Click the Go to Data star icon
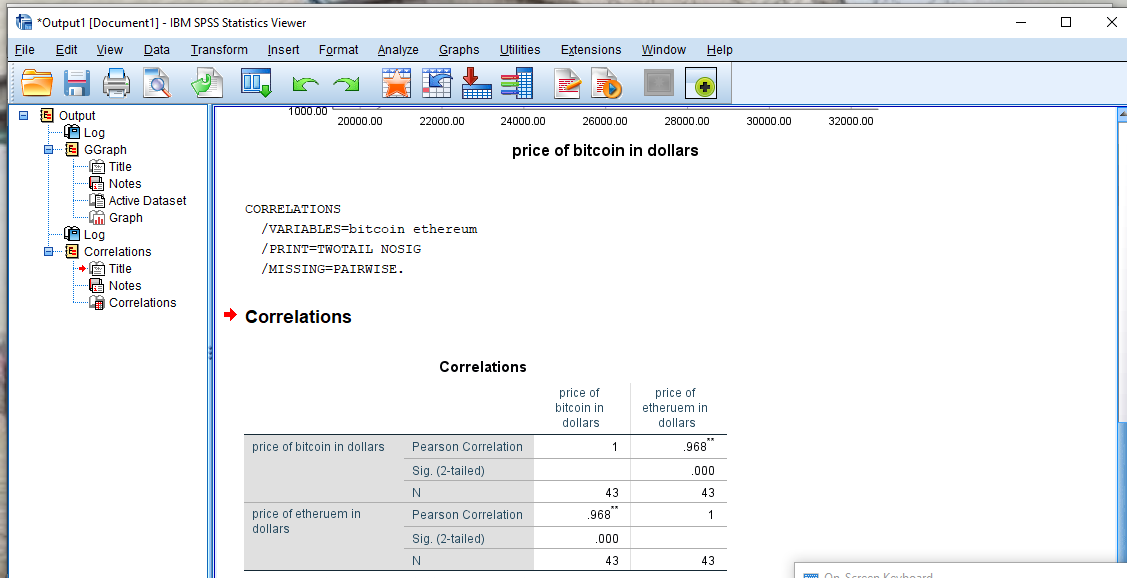1127x578 pixels. tap(396, 83)
